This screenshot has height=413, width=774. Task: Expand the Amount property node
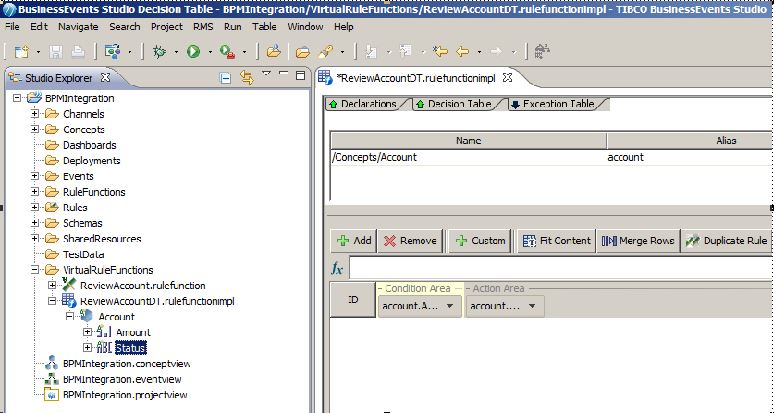[x=88, y=332]
